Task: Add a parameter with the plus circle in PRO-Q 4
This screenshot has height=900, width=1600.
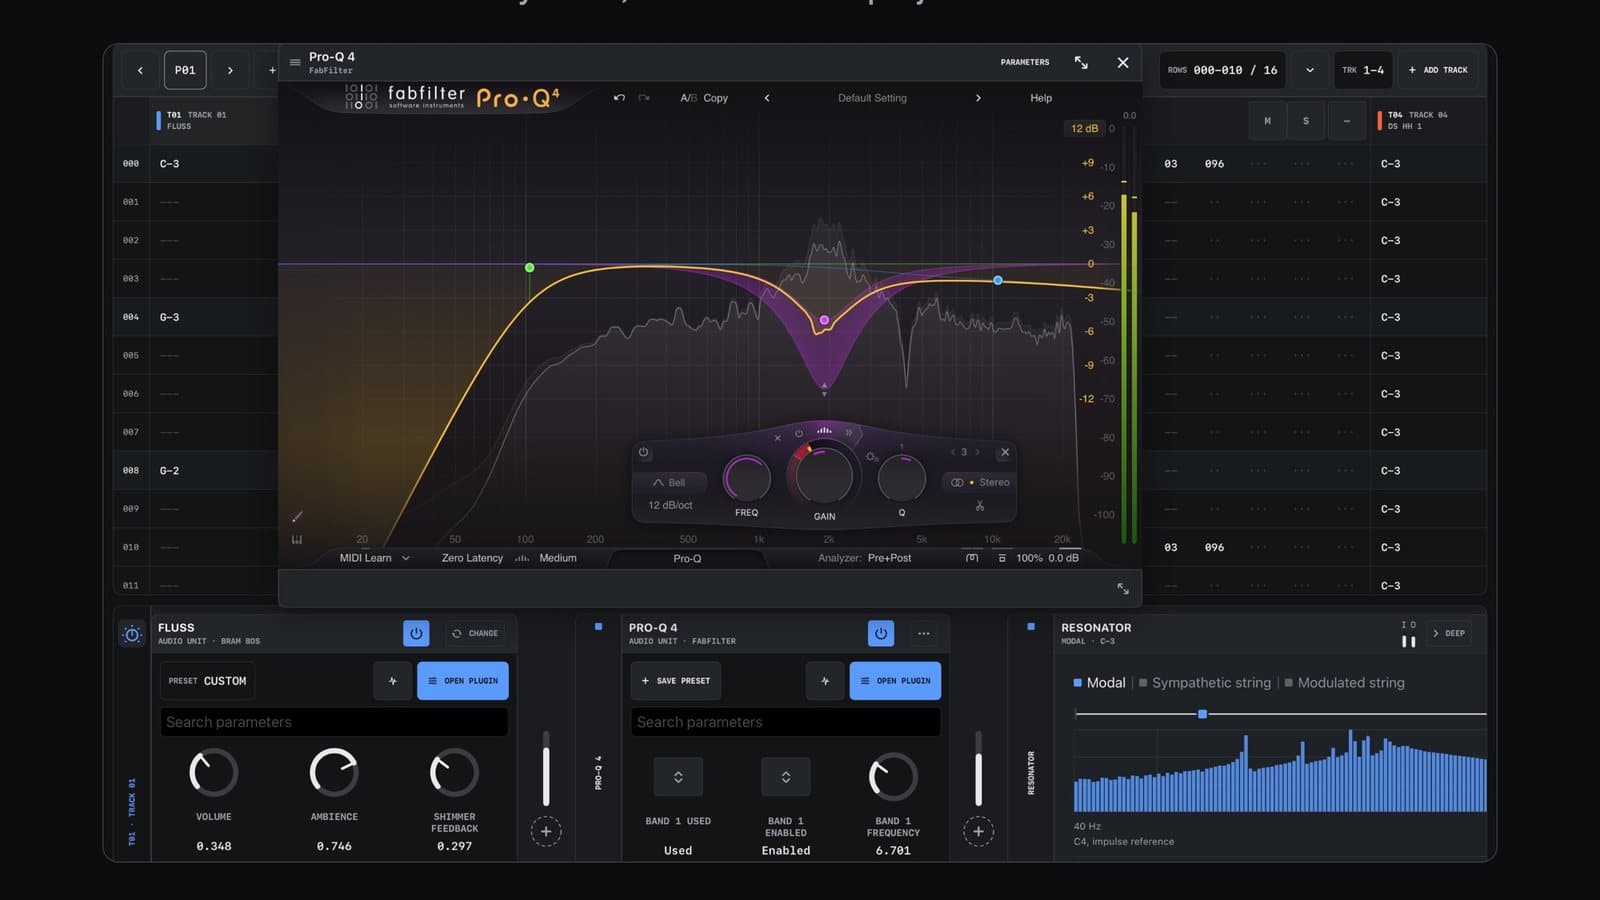Action: [x=978, y=831]
